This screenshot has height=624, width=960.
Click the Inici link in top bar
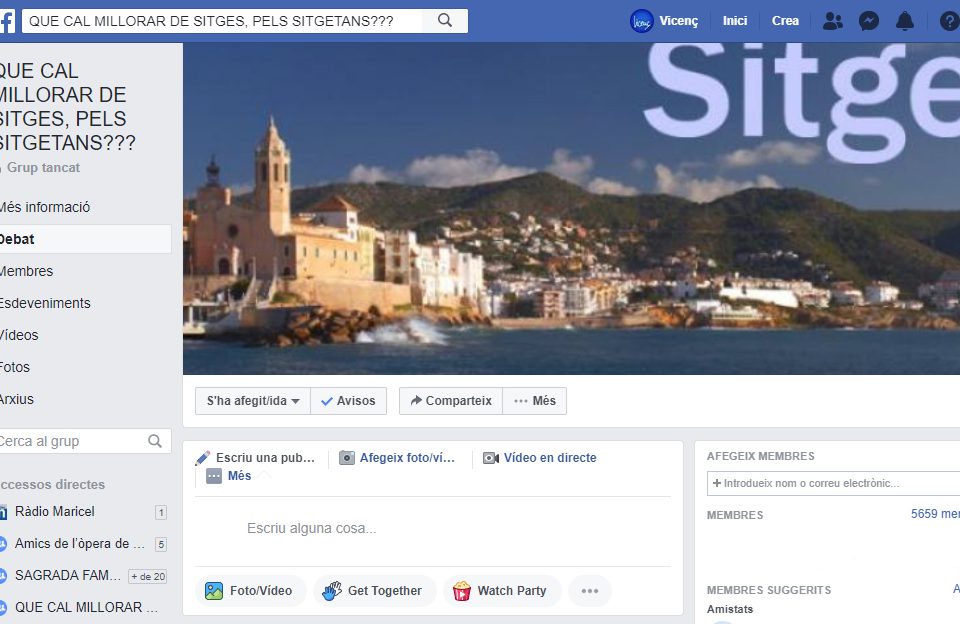(x=735, y=21)
